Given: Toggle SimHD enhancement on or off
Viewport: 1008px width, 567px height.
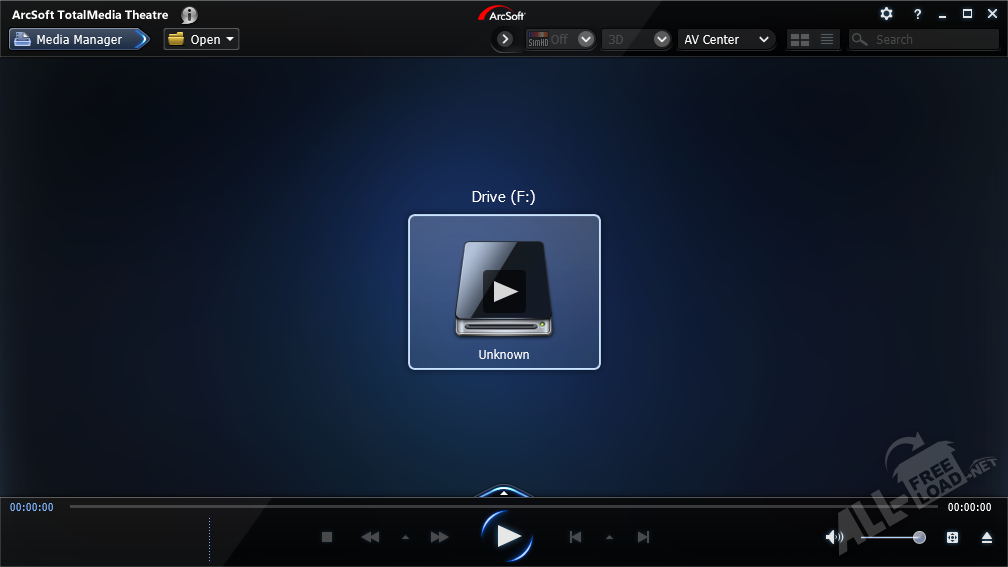Looking at the screenshot, I should pos(548,39).
